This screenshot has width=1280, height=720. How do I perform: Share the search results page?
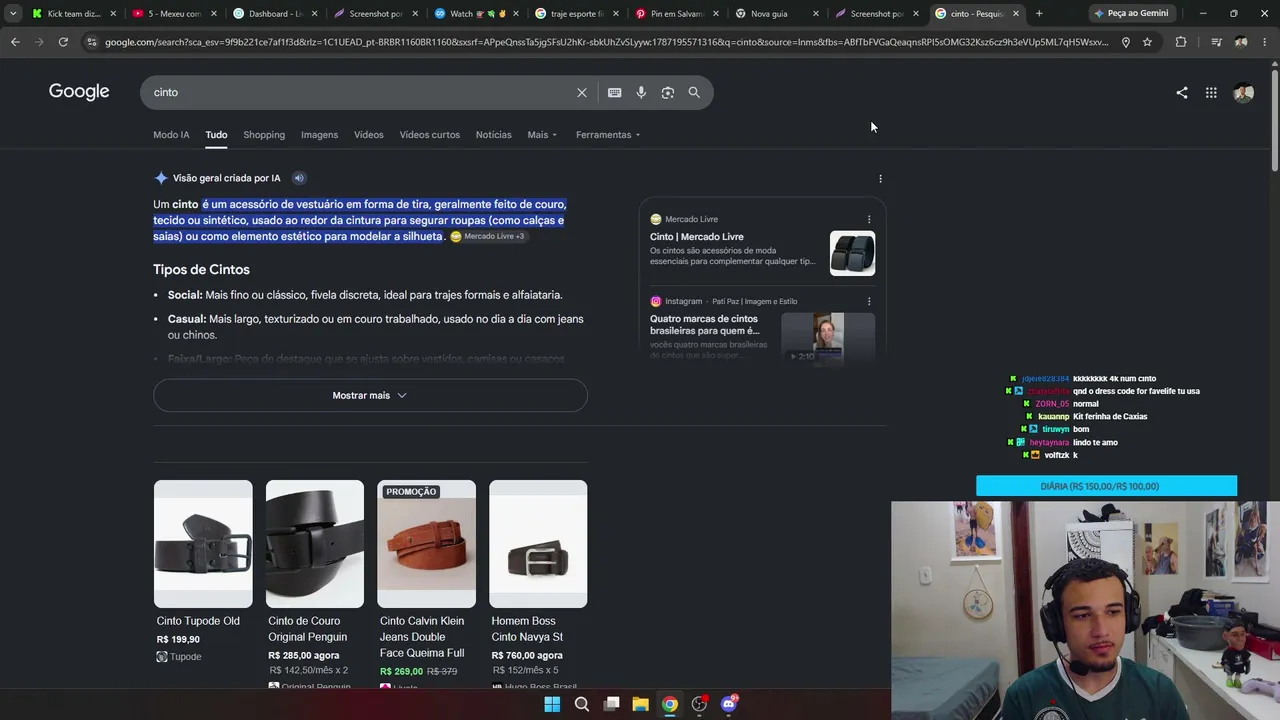[1182, 93]
